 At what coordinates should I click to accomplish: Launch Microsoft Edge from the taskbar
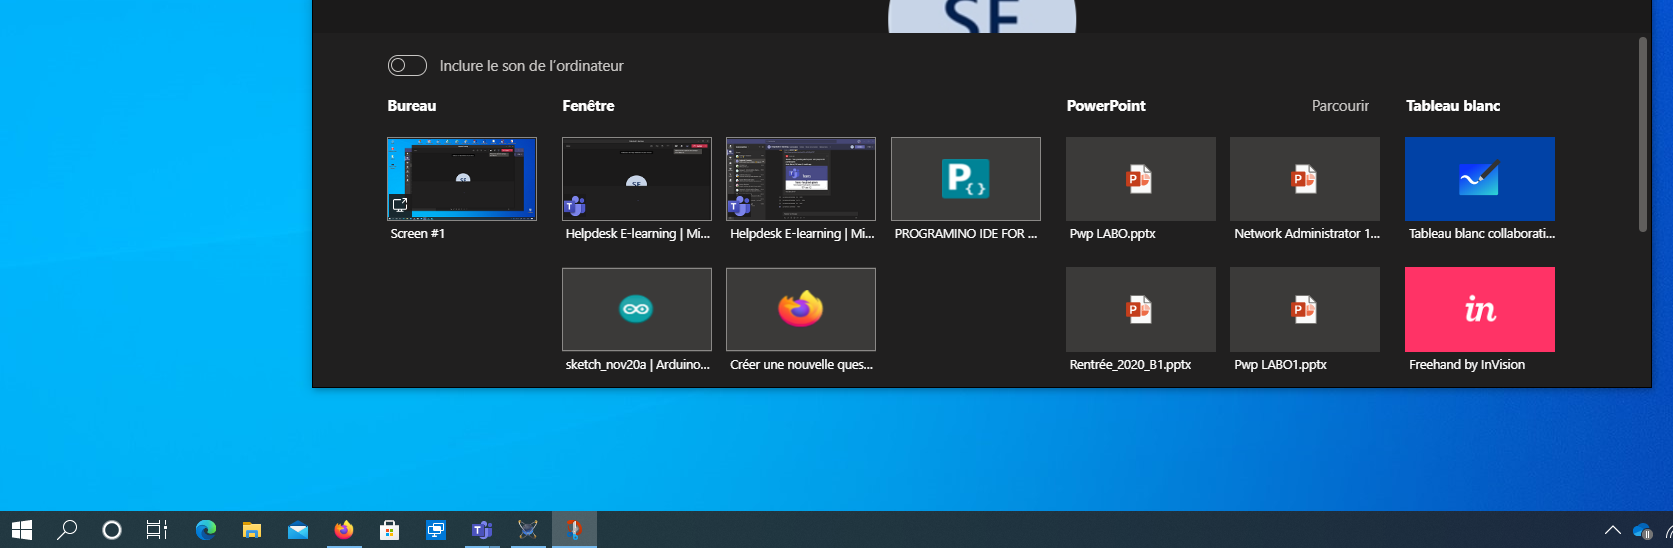coord(206,530)
